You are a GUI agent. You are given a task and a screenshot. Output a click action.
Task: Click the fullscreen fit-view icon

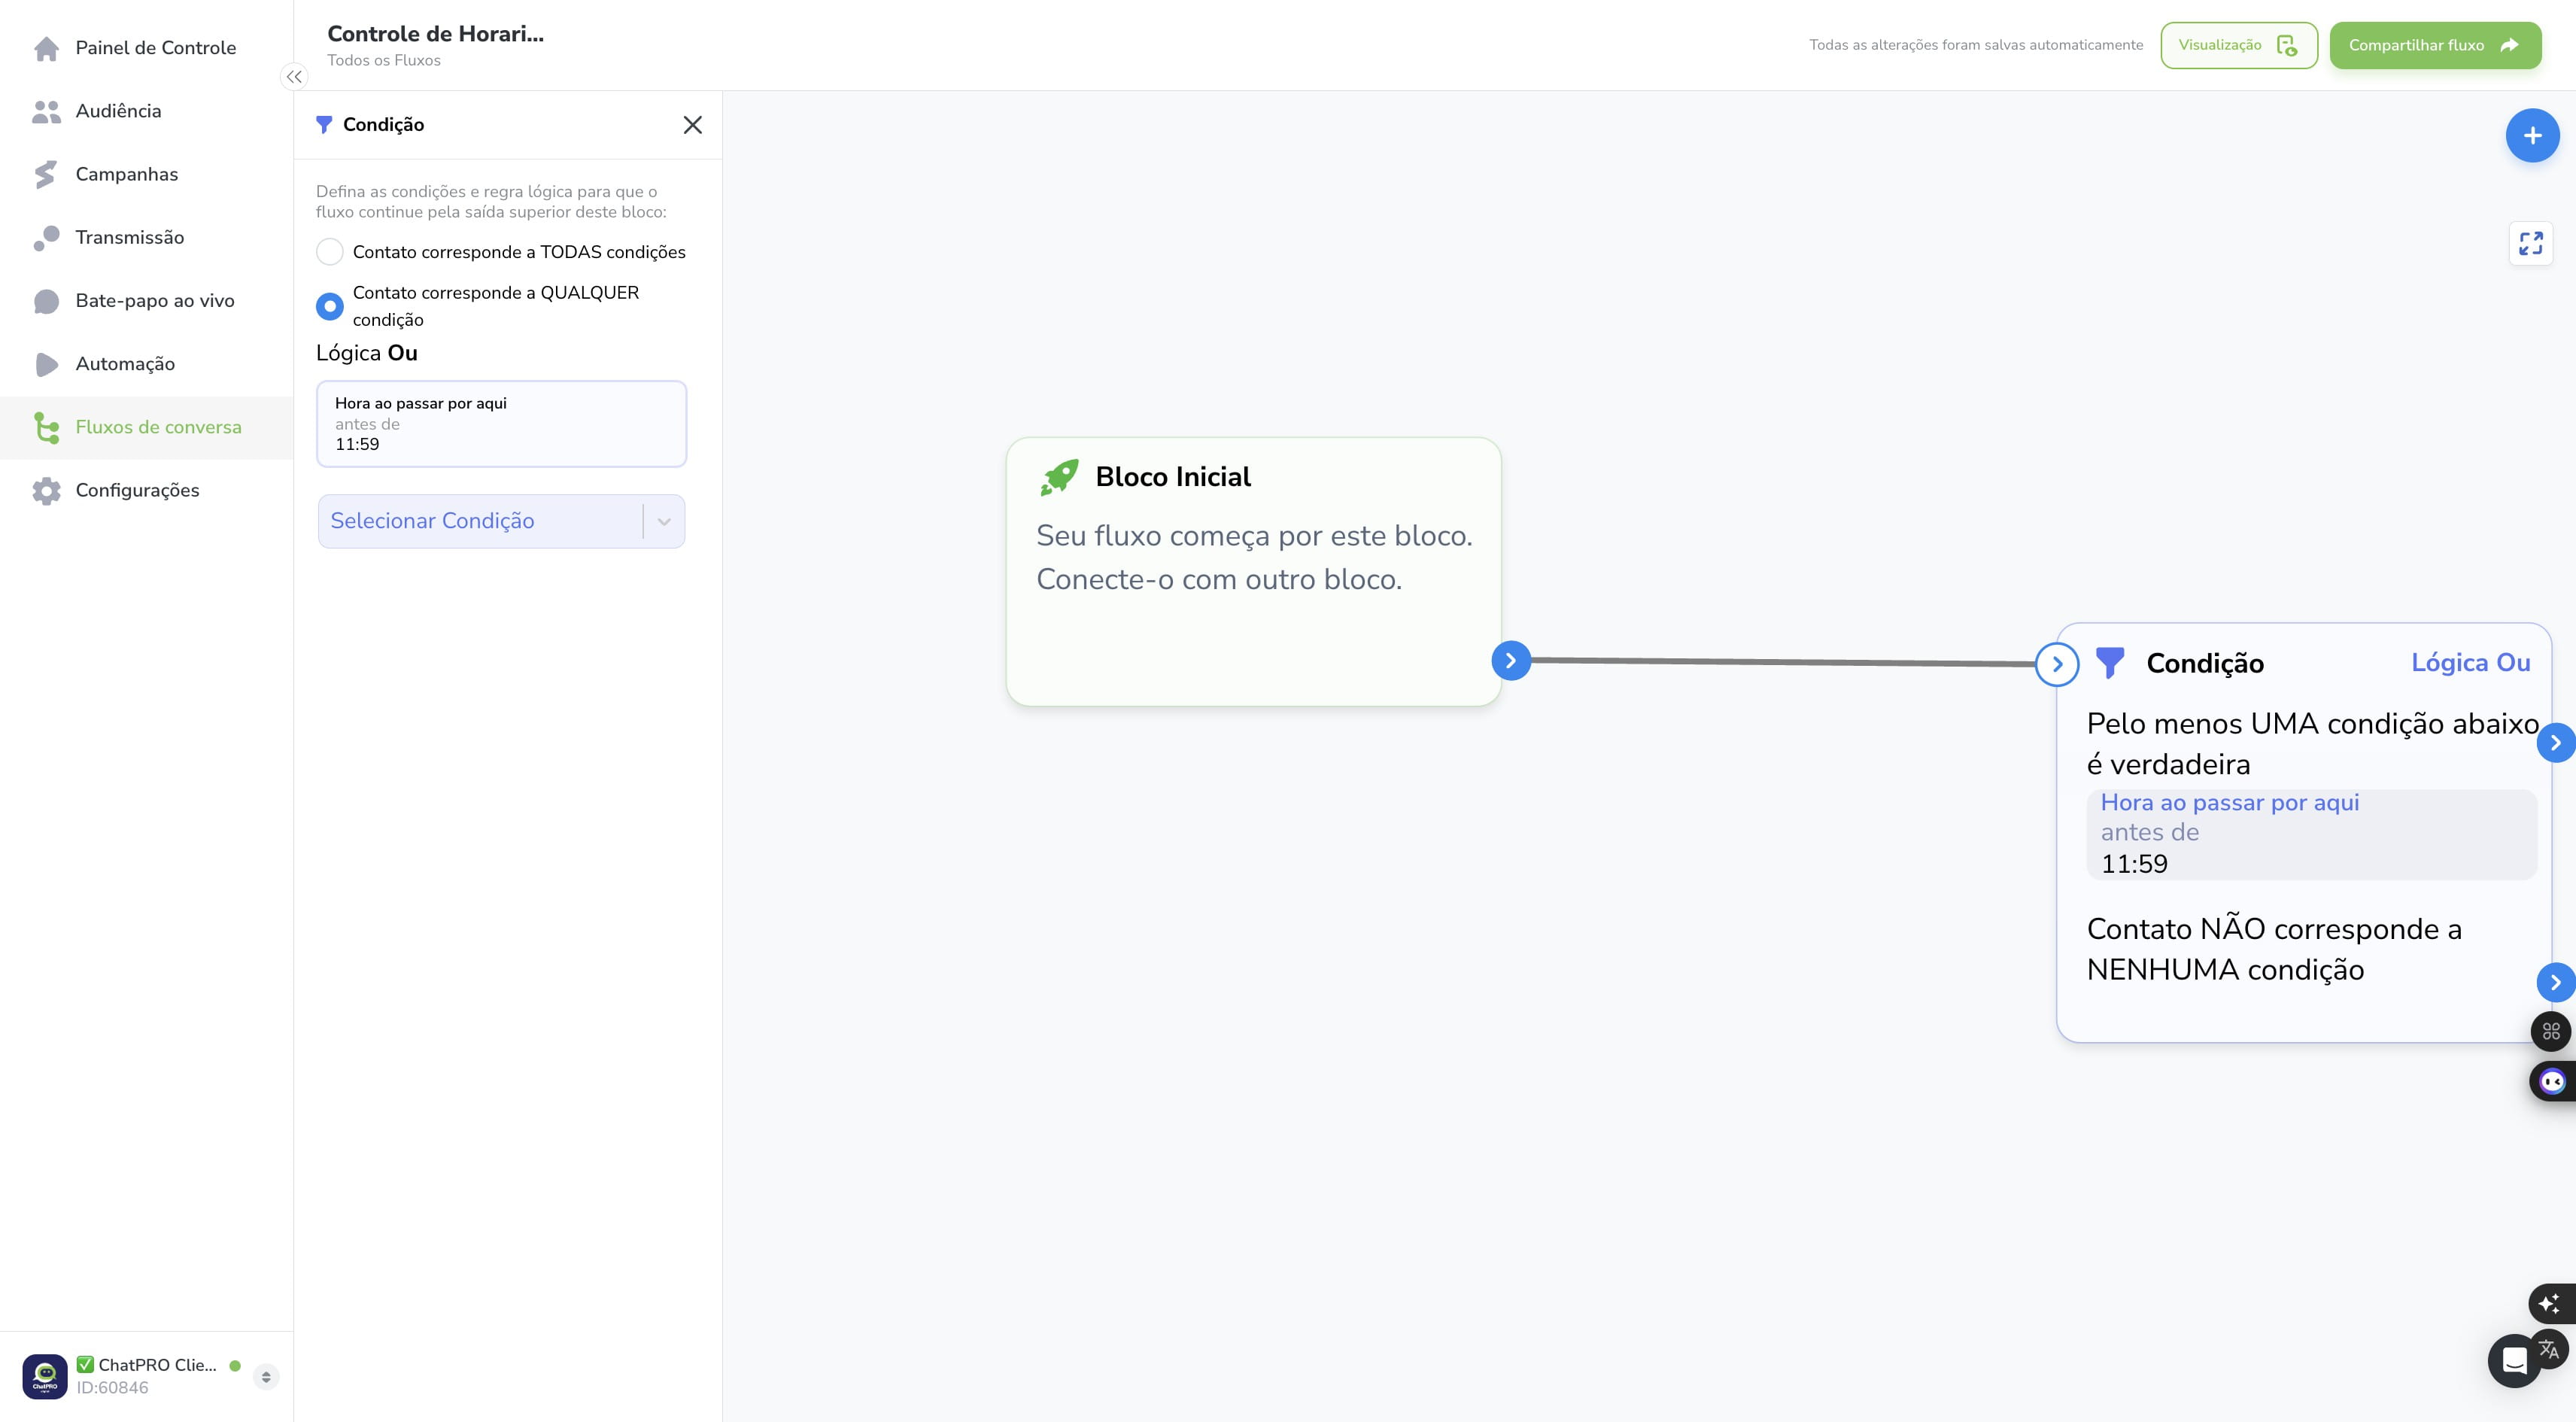coord(2530,243)
